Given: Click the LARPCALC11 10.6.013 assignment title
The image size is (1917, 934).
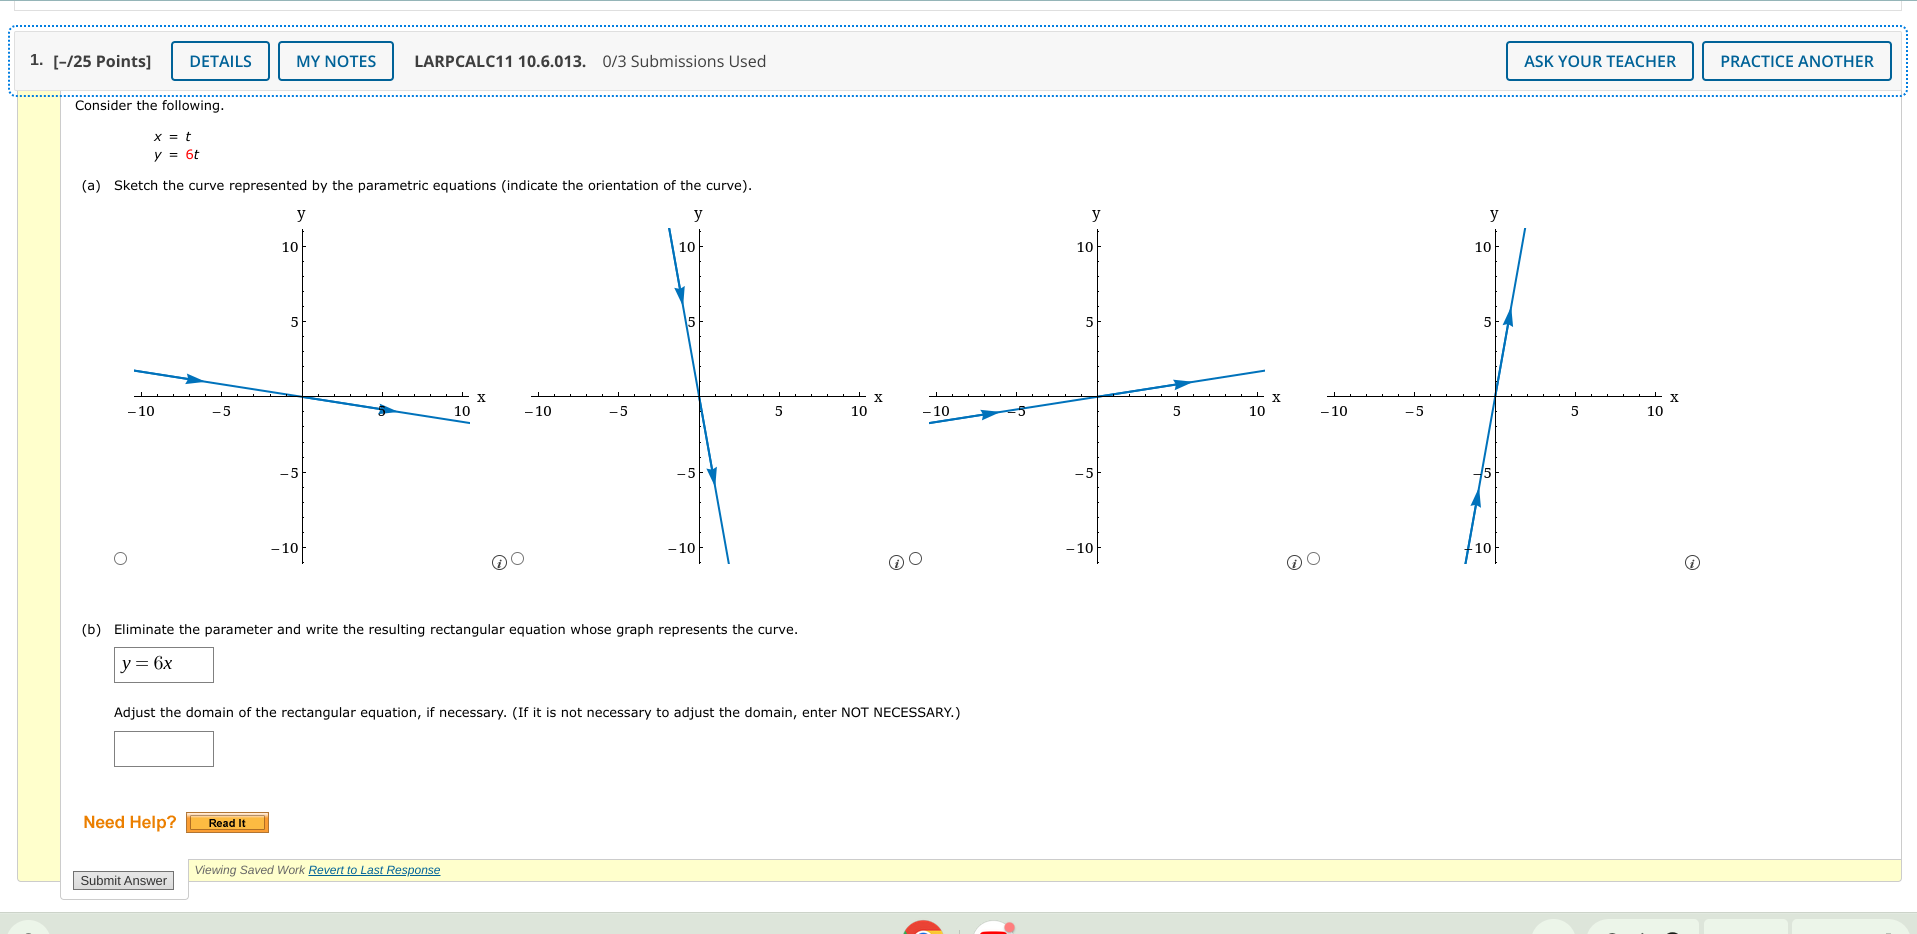Looking at the screenshot, I should click(499, 61).
